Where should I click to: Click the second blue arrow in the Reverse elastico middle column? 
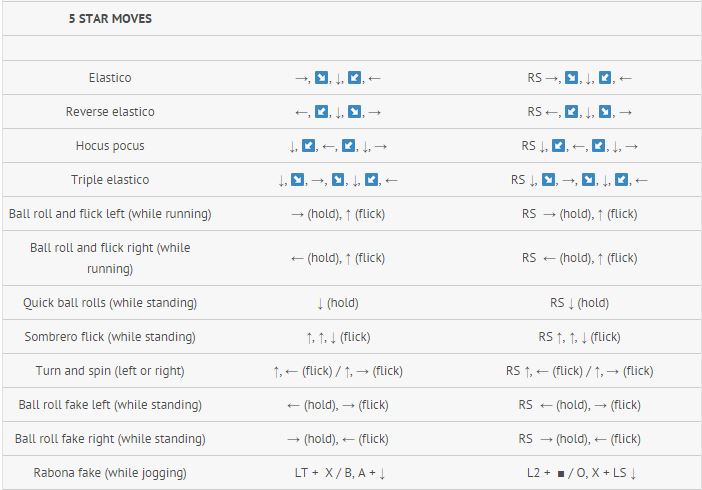point(355,112)
